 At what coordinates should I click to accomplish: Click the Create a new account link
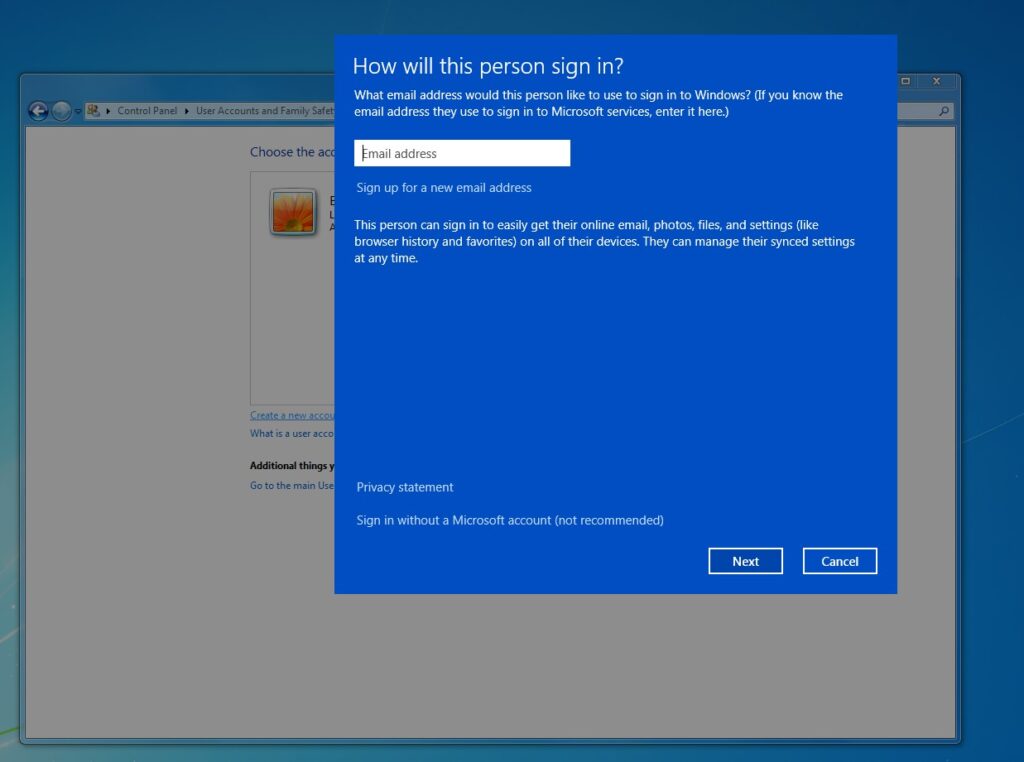[292, 415]
